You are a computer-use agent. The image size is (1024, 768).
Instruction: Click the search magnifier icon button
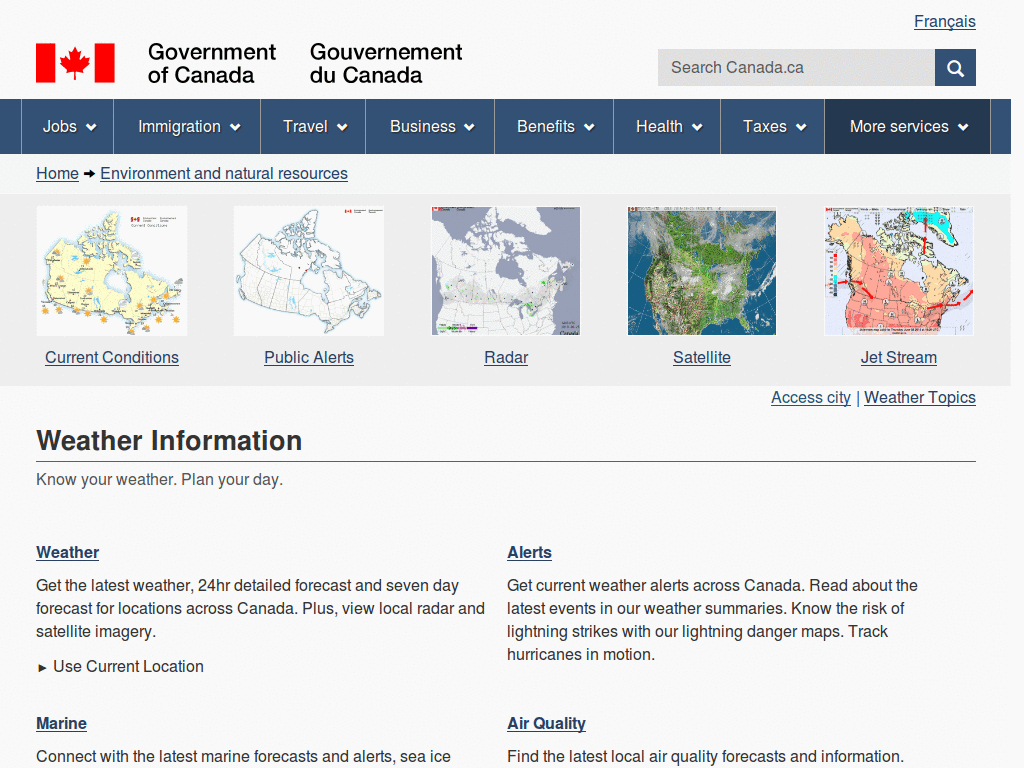point(955,67)
